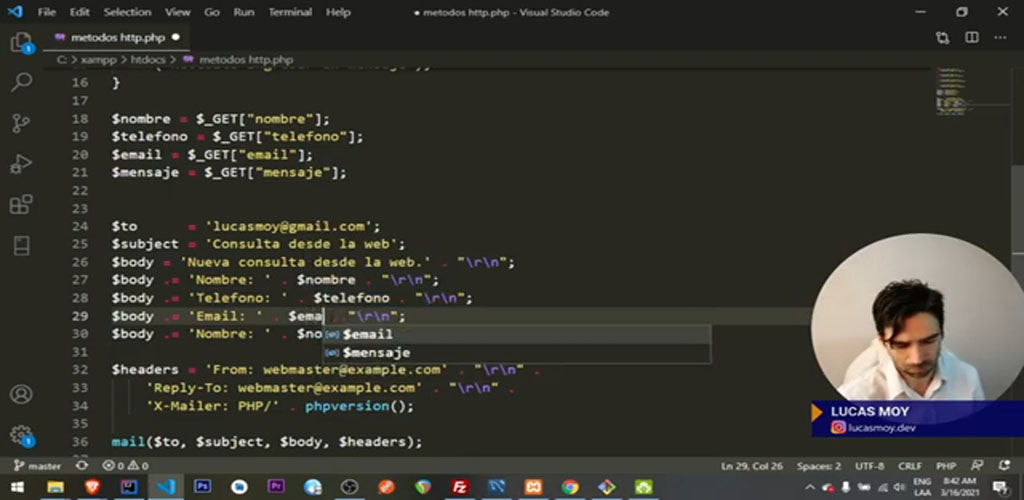1024x500 pixels.
Task: Open File Explorer from the taskbar
Action: pyautogui.click(x=56, y=487)
